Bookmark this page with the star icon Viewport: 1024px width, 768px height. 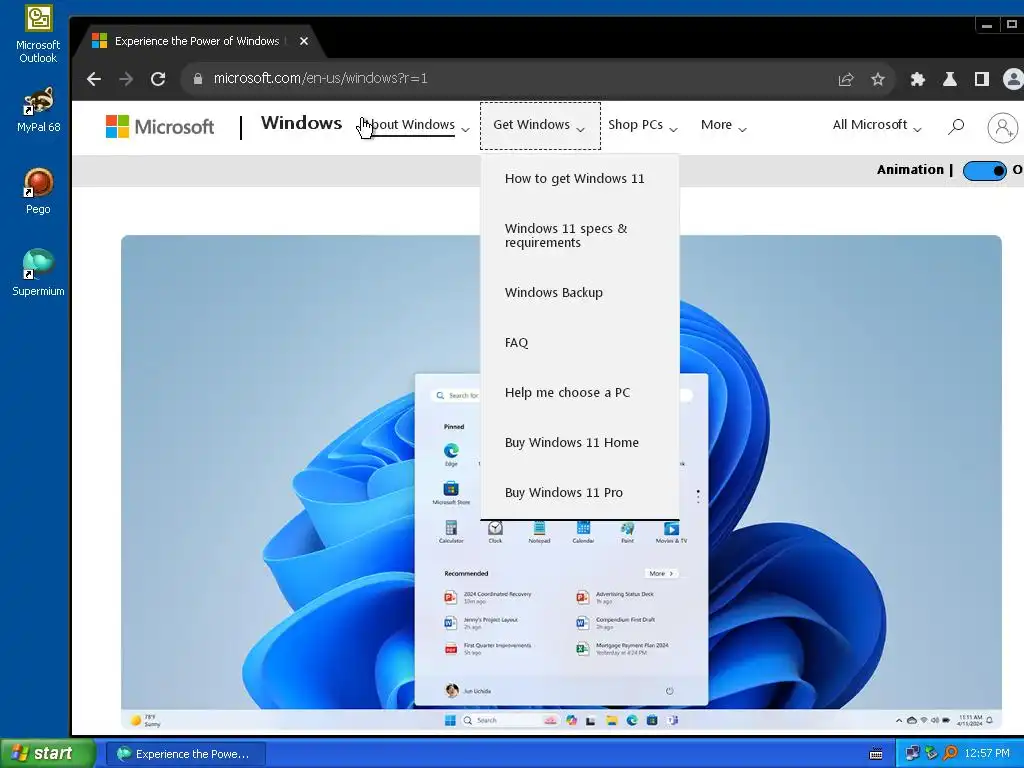878,79
